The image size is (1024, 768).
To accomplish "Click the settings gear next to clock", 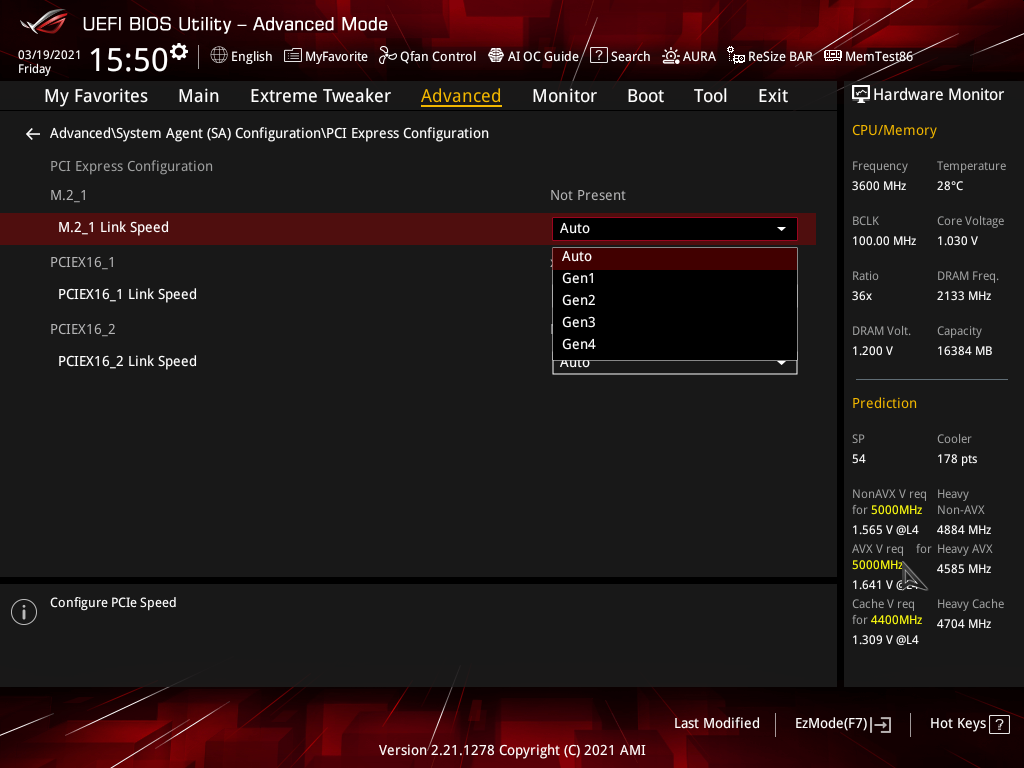I will (179, 52).
